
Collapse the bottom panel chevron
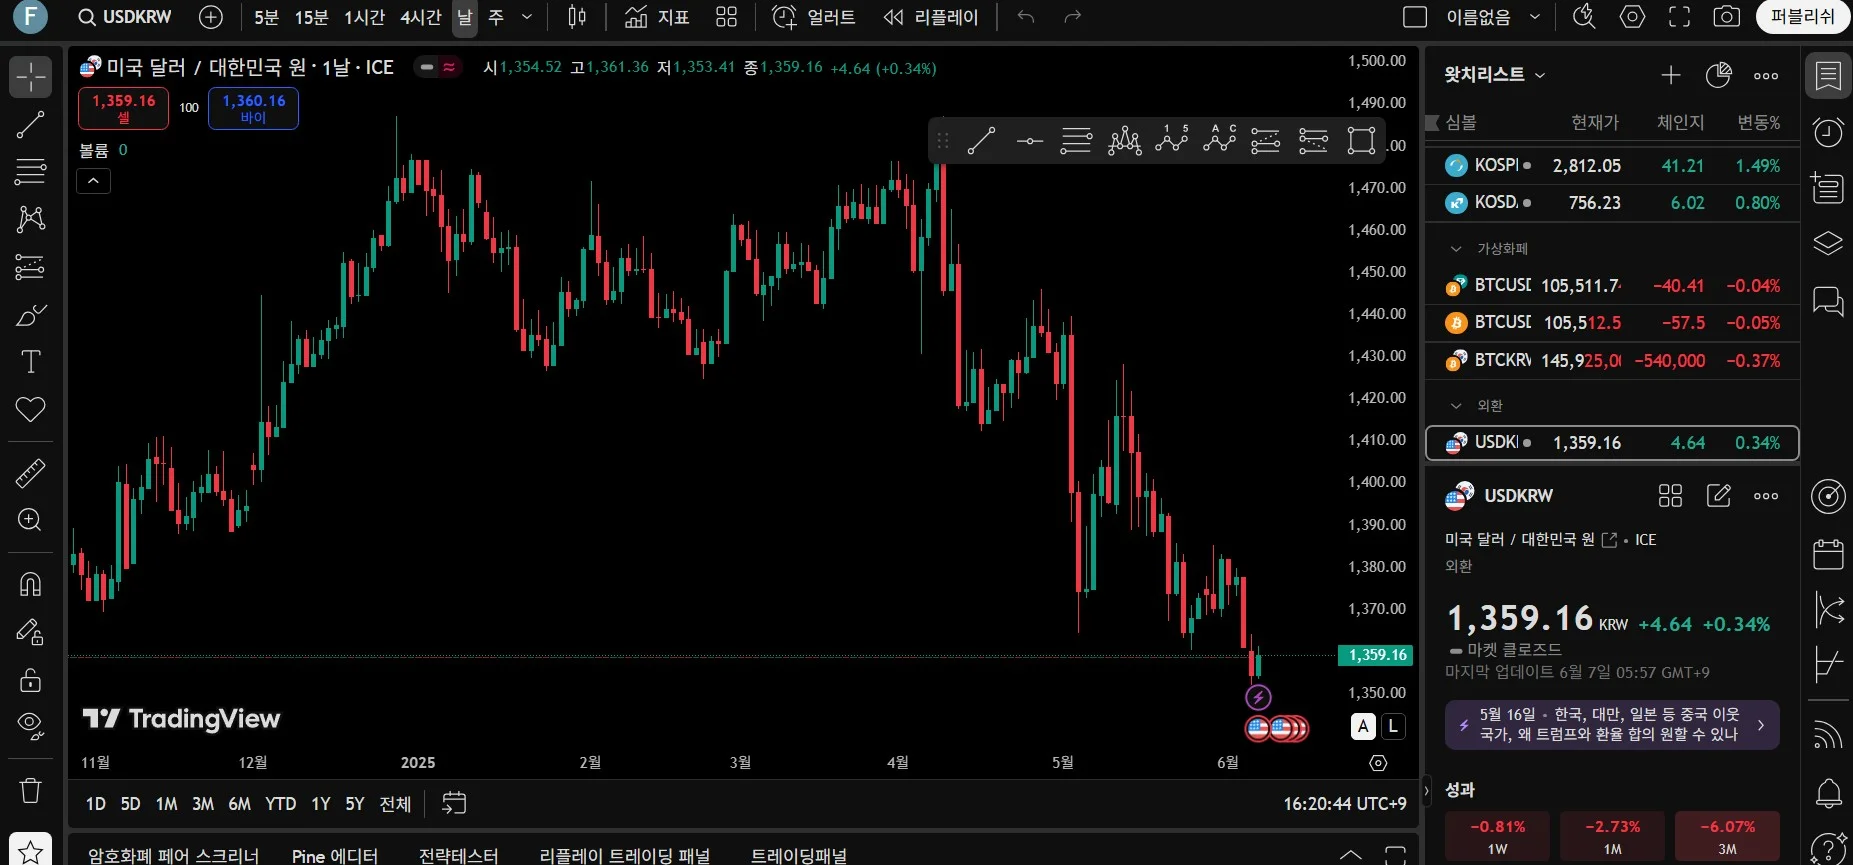(1350, 854)
